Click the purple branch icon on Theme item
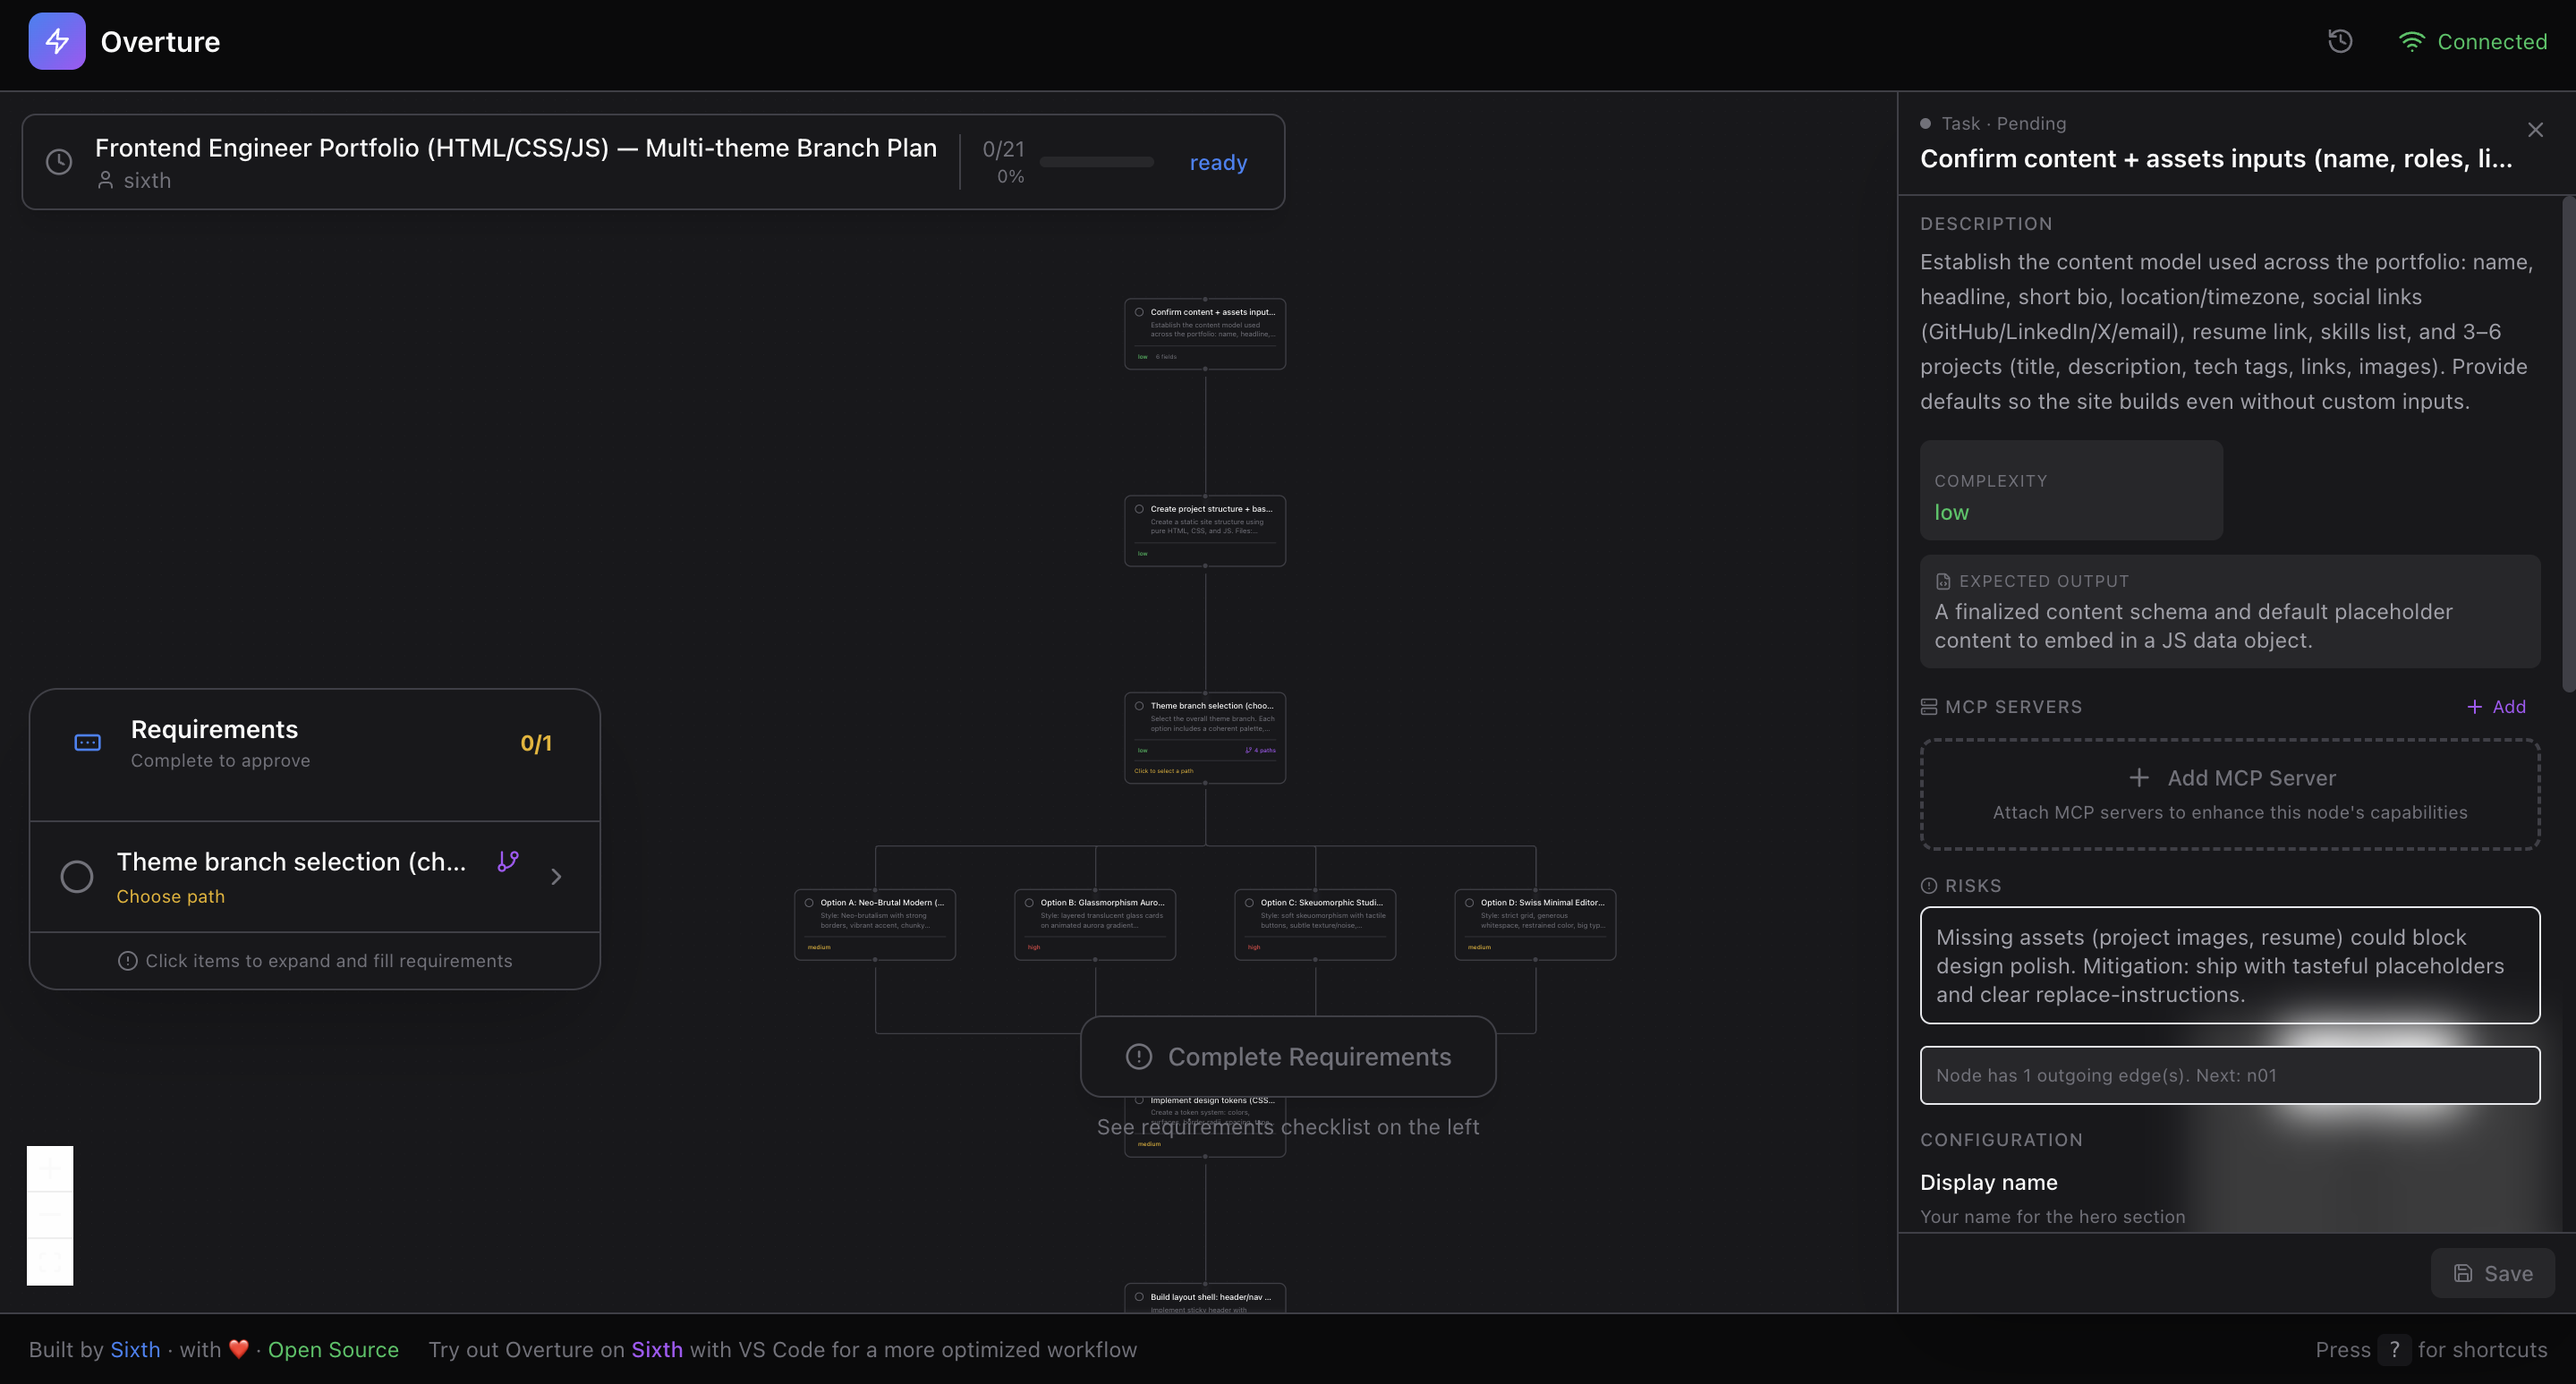2576x1384 pixels. 508,861
